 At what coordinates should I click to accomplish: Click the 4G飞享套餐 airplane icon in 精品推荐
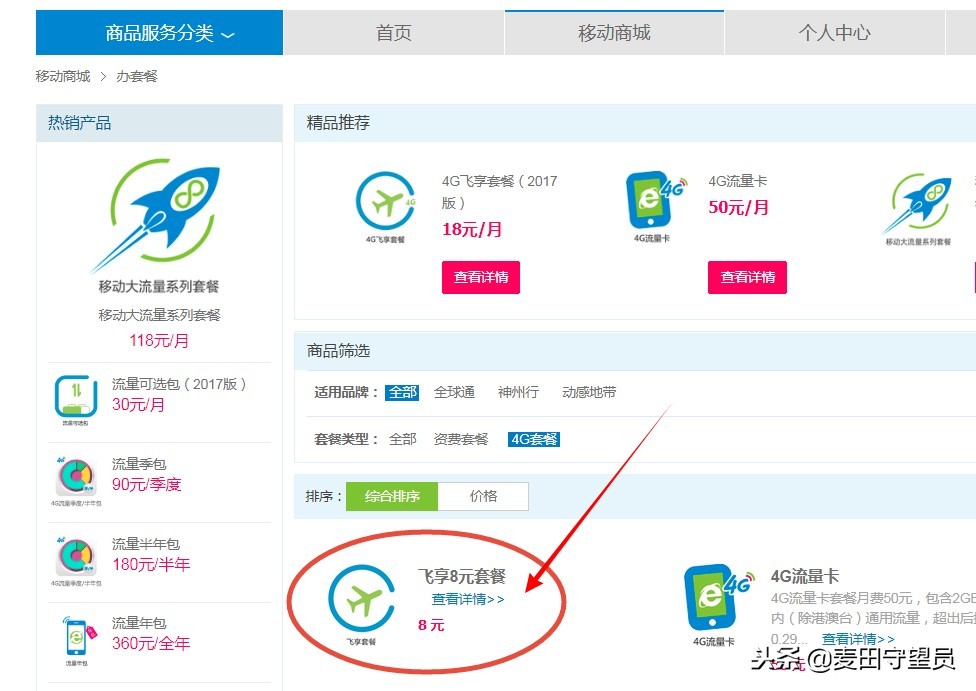[385, 202]
